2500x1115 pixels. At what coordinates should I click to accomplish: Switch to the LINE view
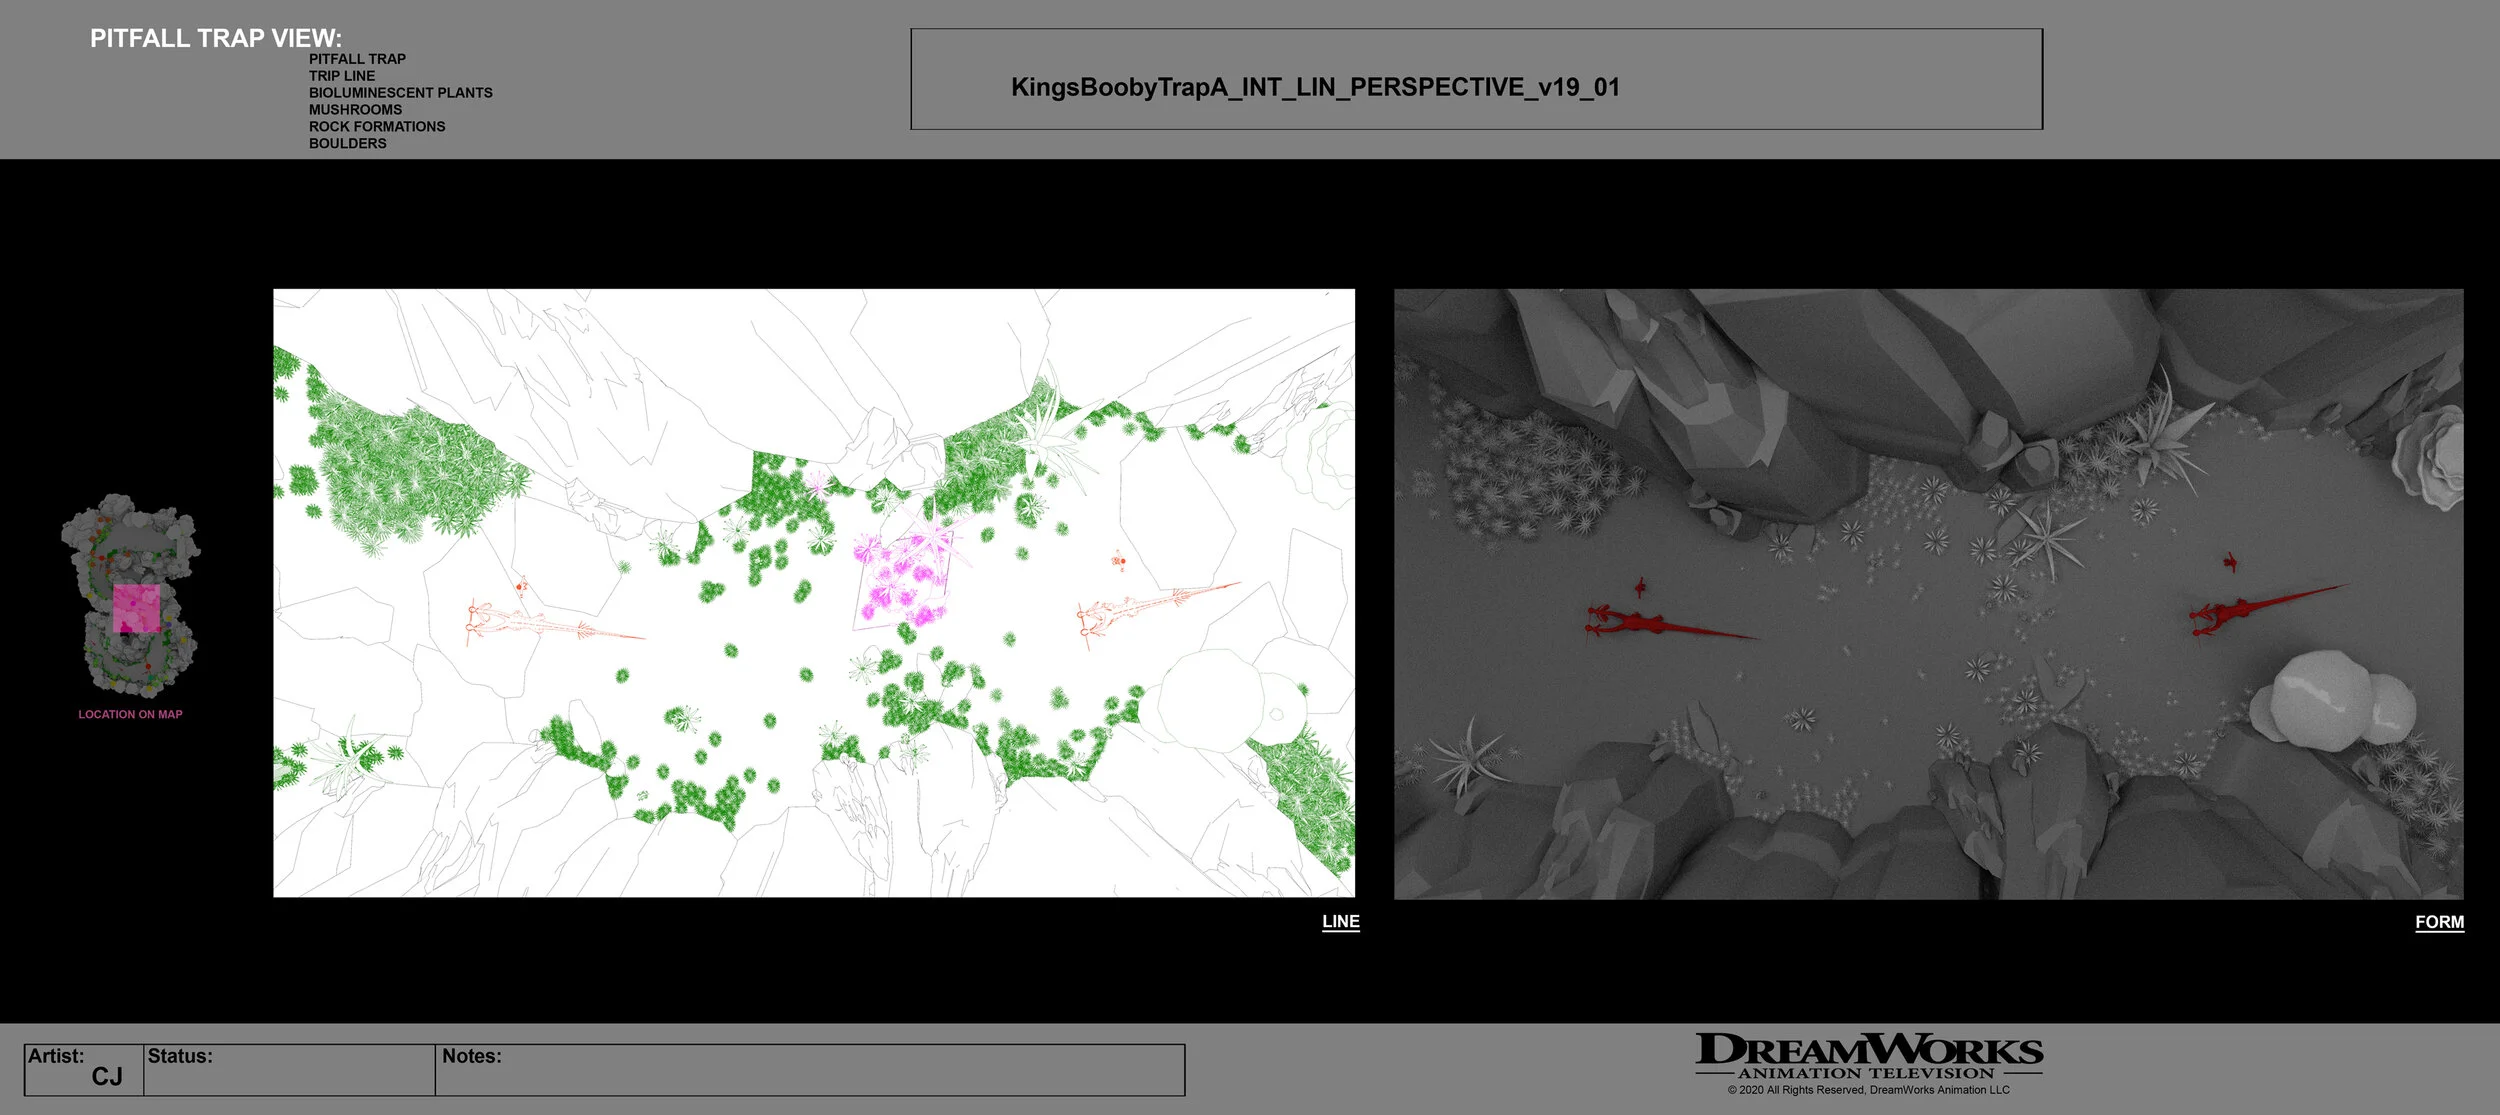[1340, 922]
